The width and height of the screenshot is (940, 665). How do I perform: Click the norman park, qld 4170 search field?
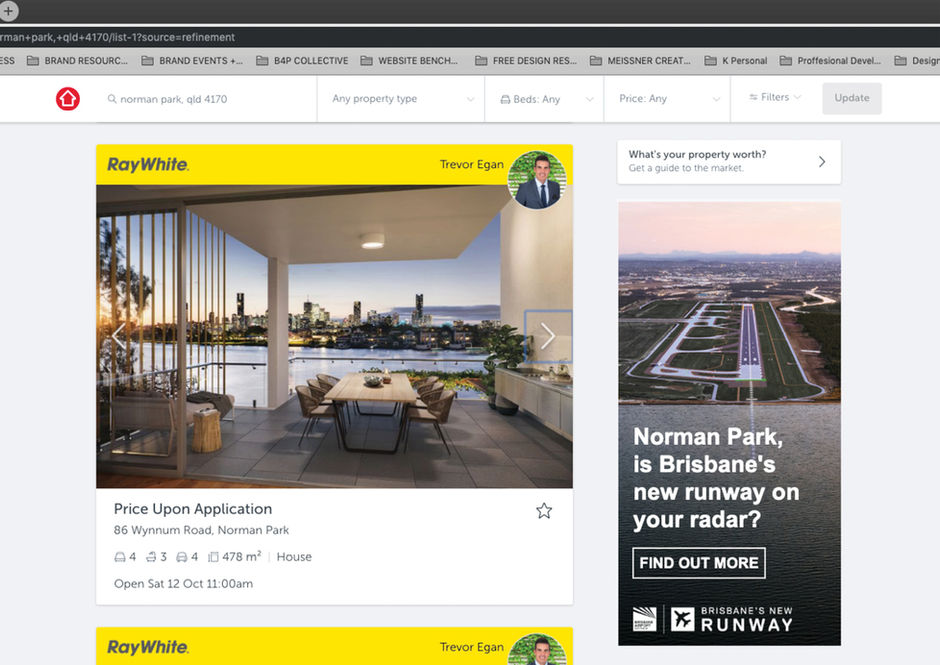(206, 99)
